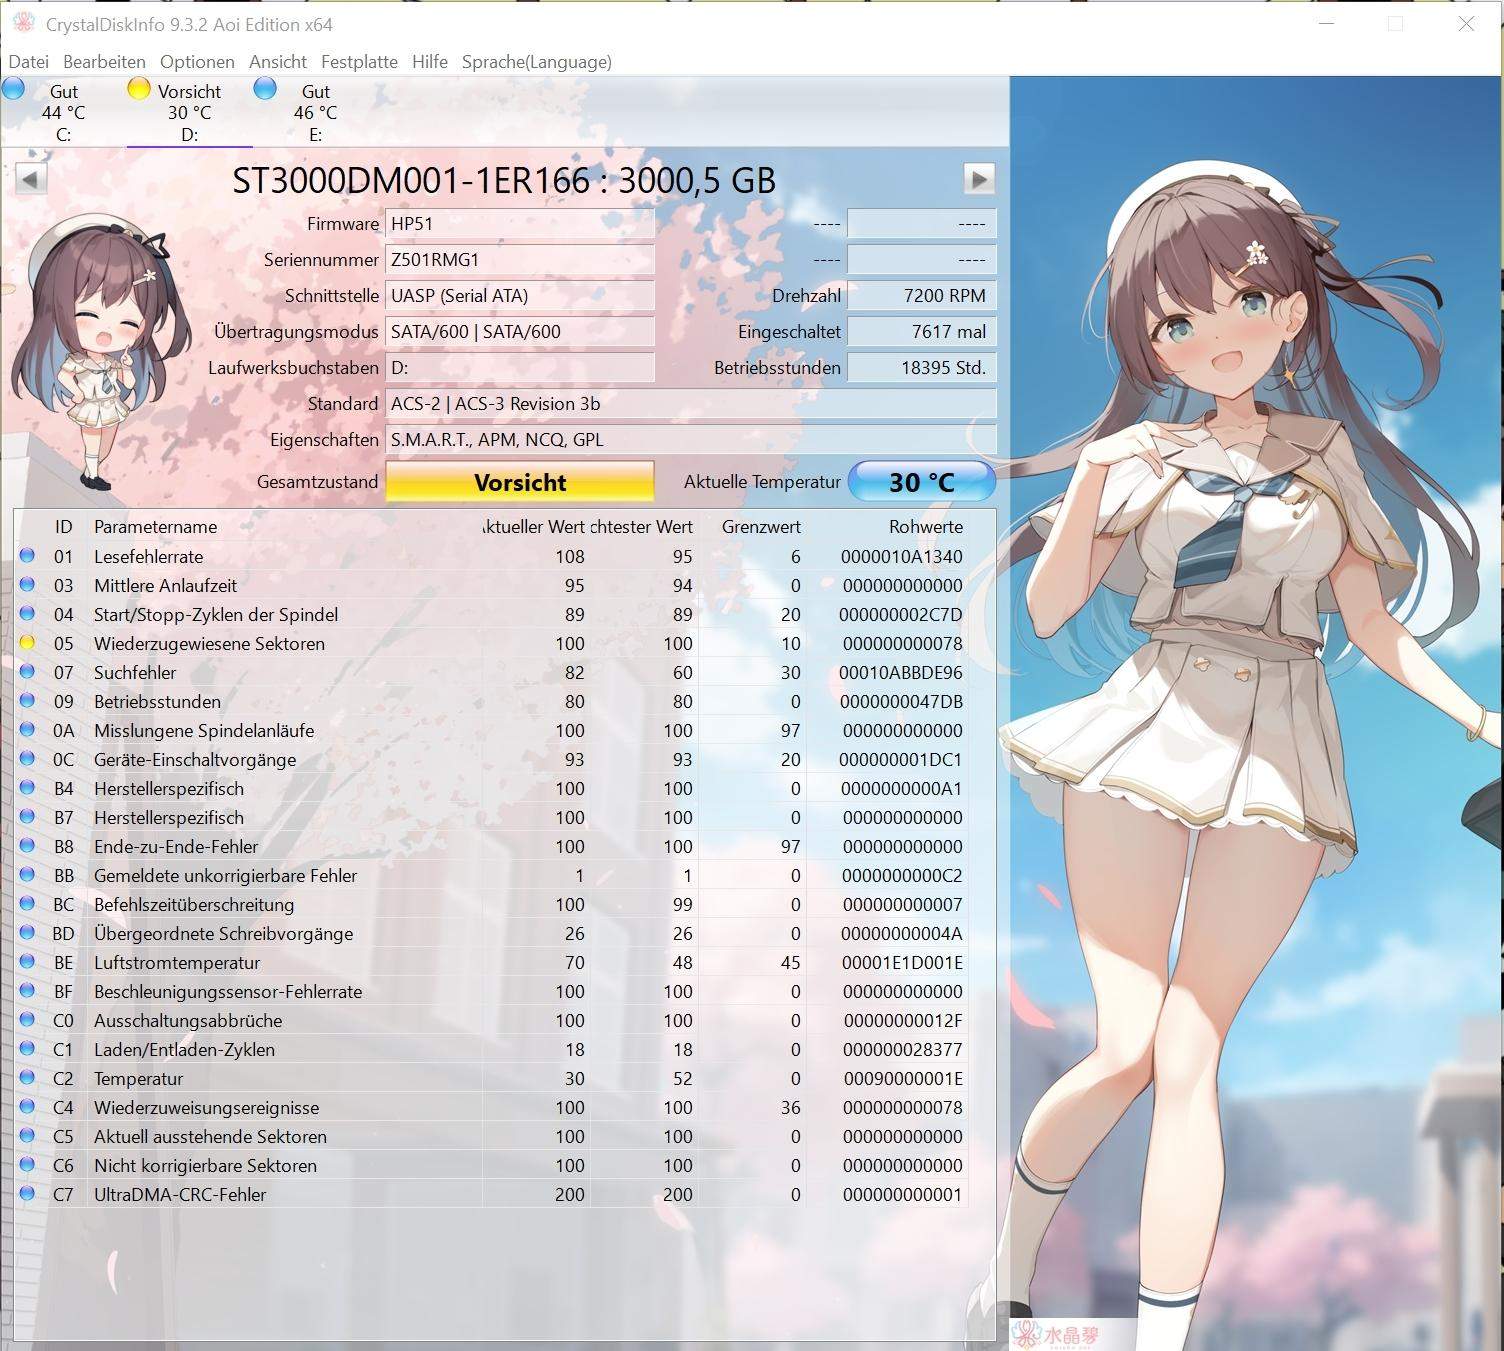
Task: Click the next drive arrow button
Action: click(979, 180)
